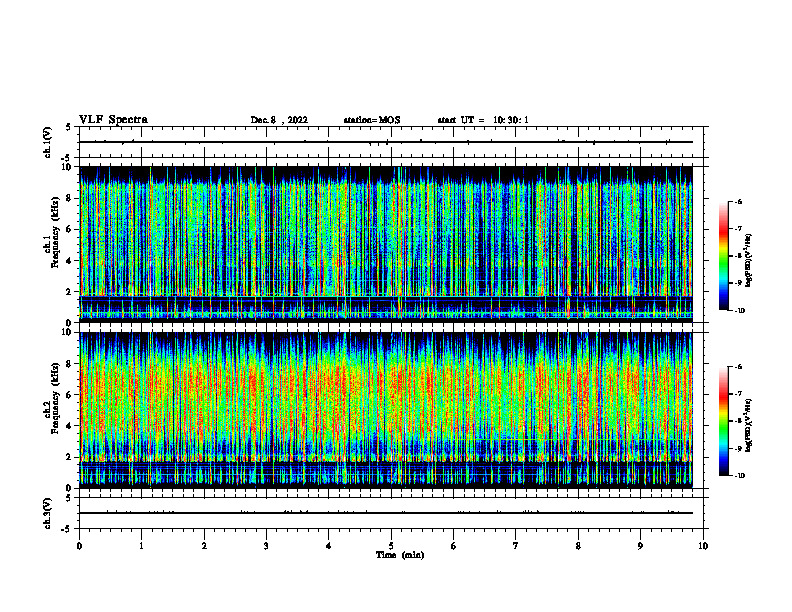
Task: Click the time axis tick label "8"
Action: coord(578,546)
